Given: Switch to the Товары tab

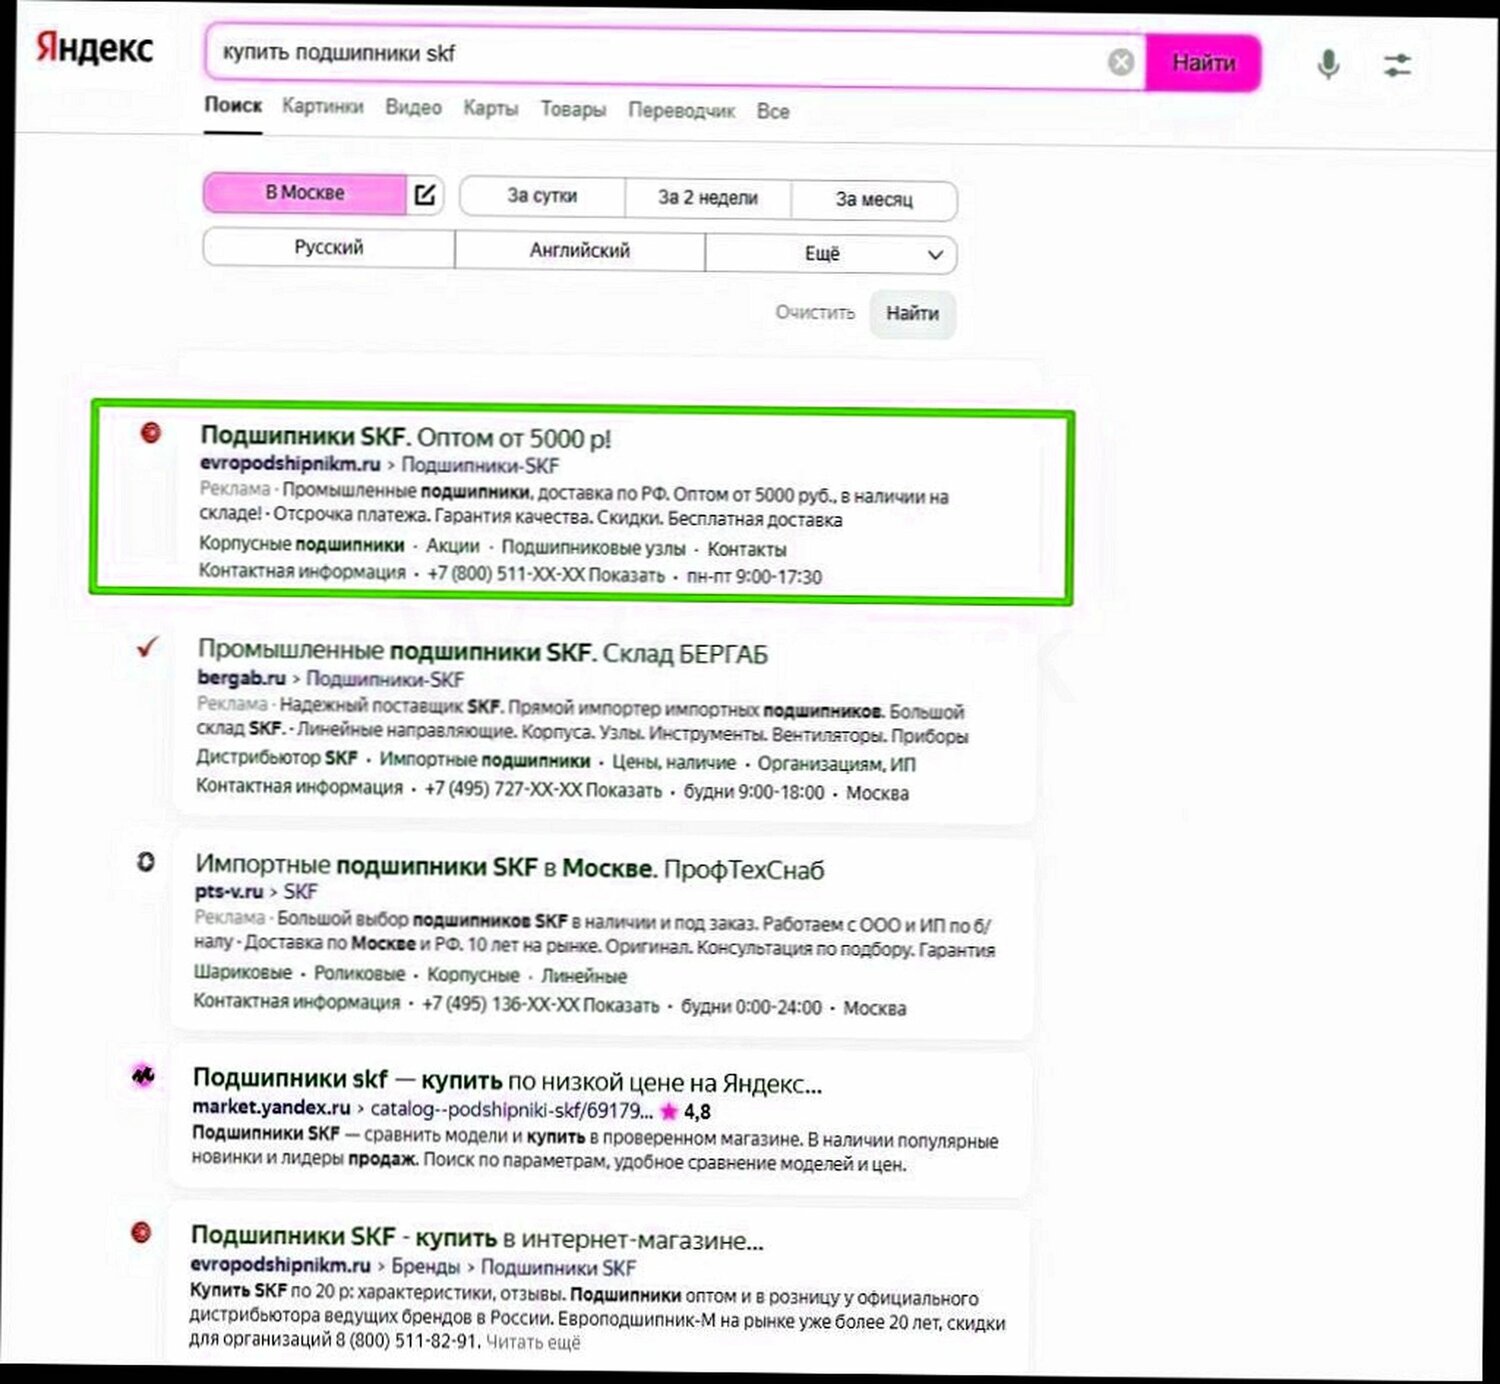Looking at the screenshot, I should click(x=573, y=109).
